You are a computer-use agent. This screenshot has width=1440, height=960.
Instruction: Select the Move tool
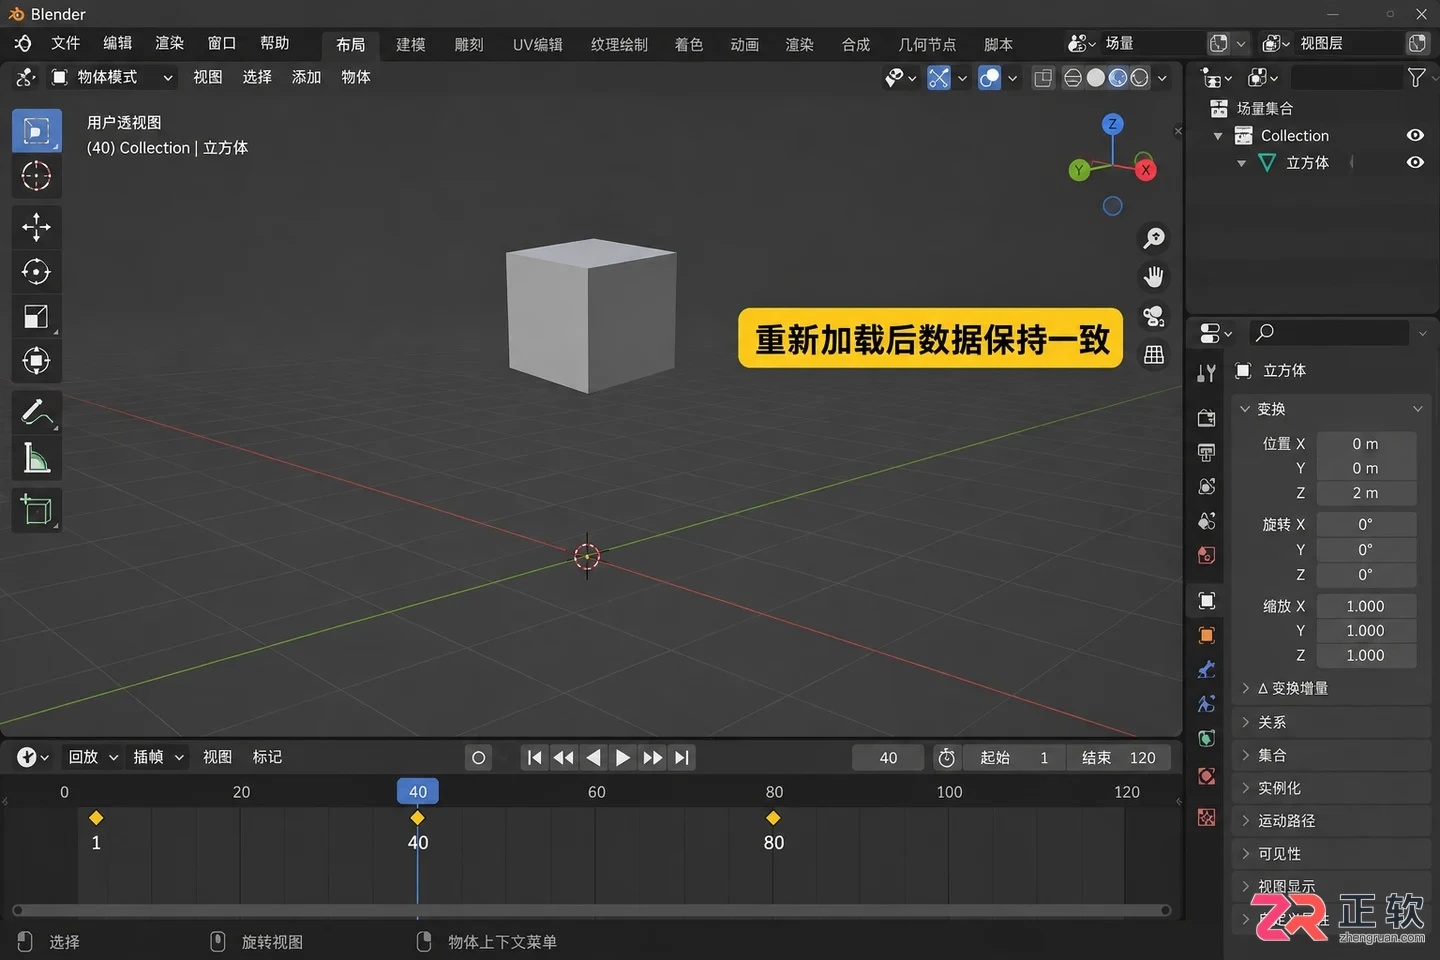coord(37,227)
